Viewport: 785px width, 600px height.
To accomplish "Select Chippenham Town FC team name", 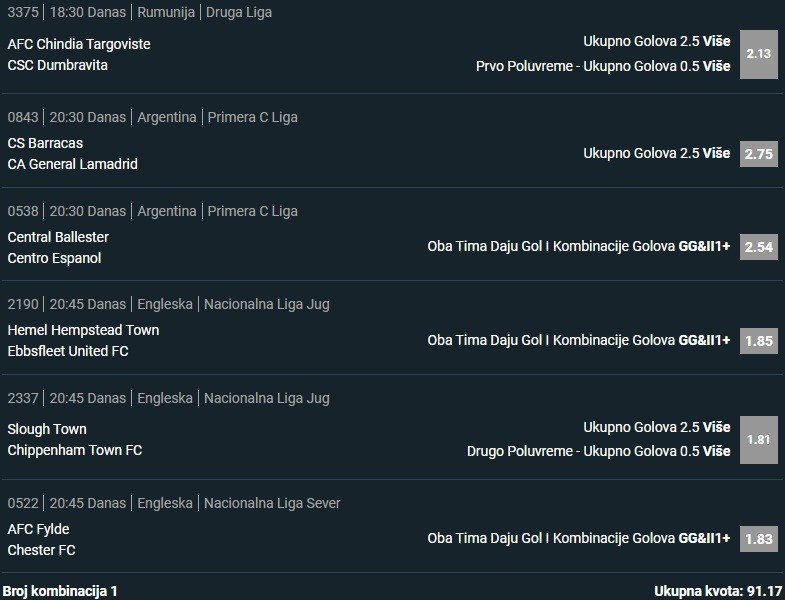I will (75, 450).
